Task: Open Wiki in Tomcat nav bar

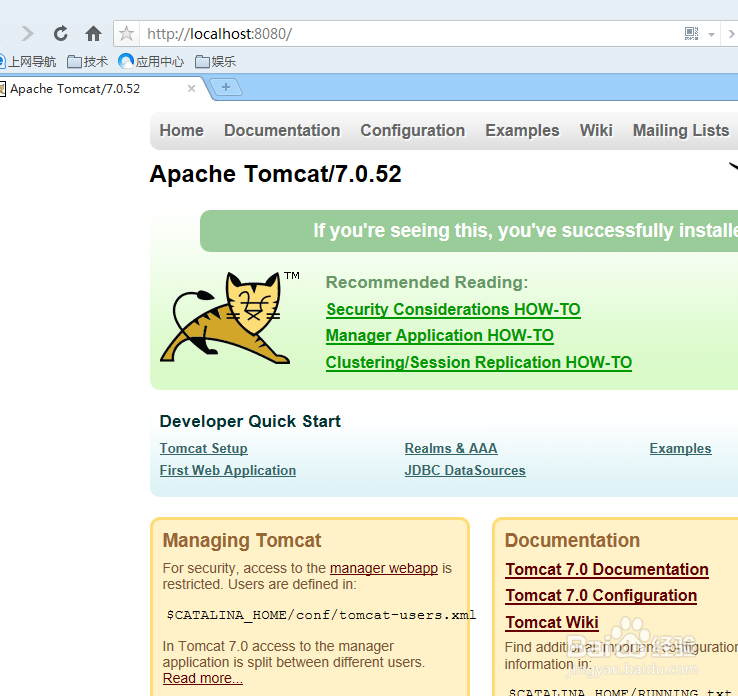Action: tap(596, 130)
